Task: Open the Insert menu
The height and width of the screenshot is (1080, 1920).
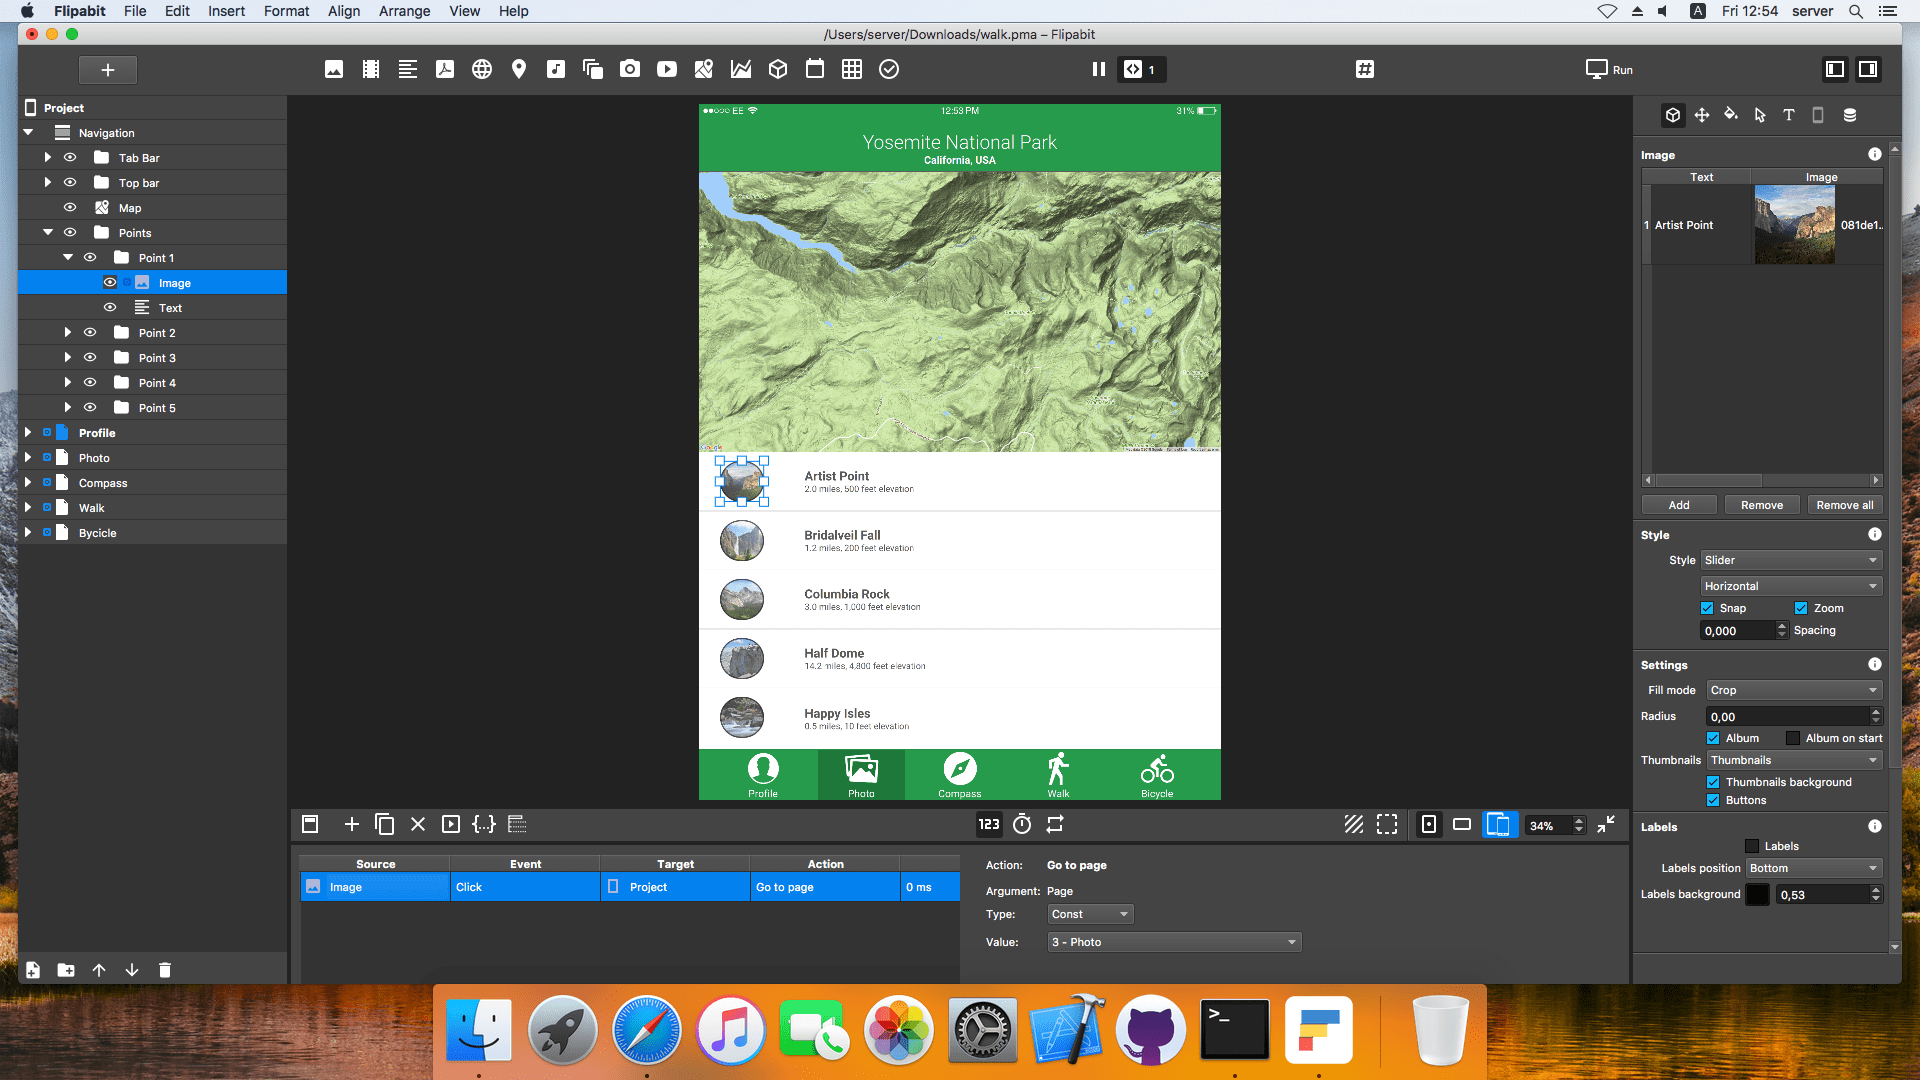Action: coord(226,11)
